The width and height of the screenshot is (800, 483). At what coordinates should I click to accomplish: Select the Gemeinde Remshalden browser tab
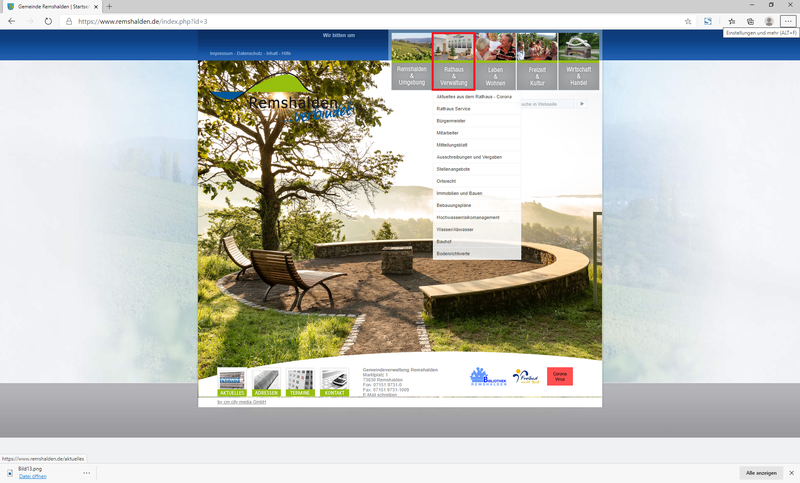[51, 7]
